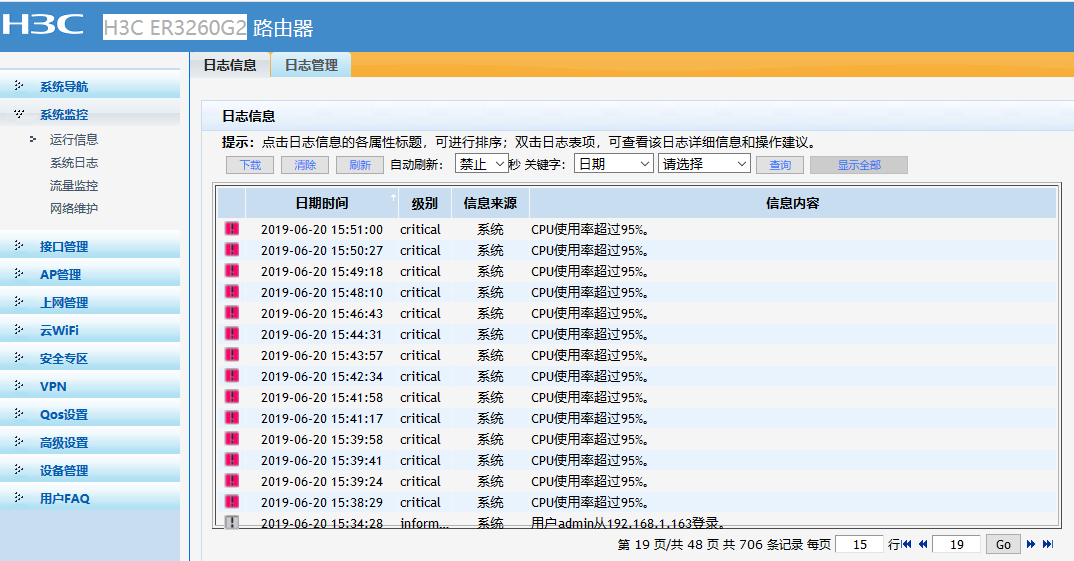Expand VPN menu arrow icon
This screenshot has width=1074, height=561.
click(18, 386)
